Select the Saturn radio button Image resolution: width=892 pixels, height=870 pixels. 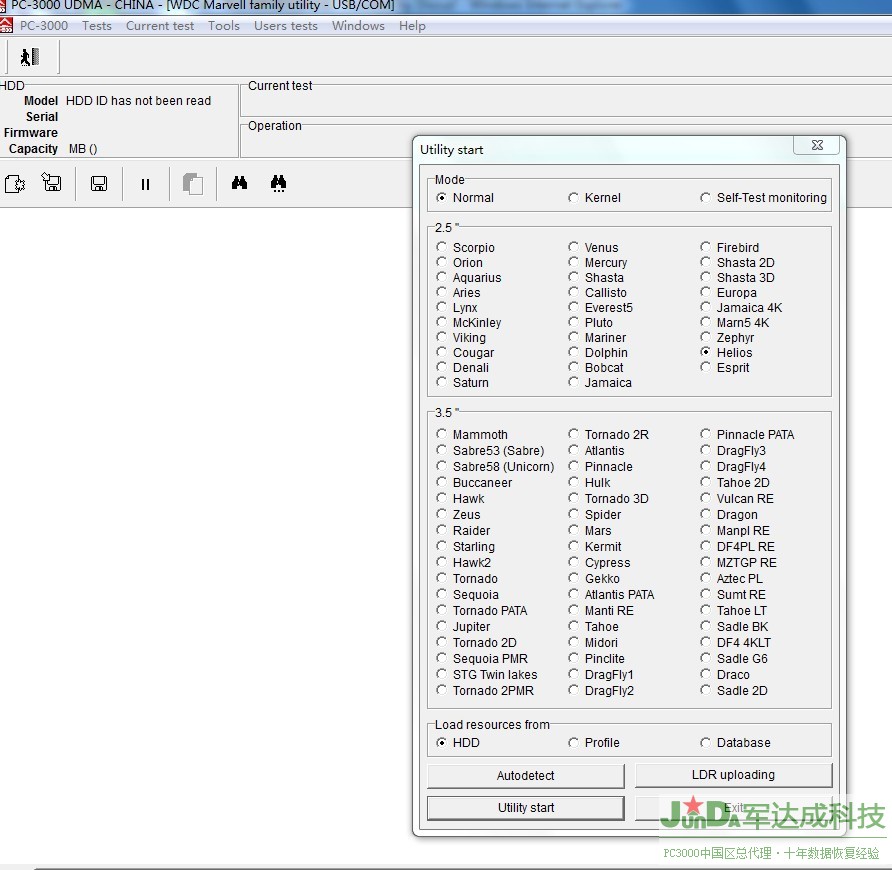(441, 382)
